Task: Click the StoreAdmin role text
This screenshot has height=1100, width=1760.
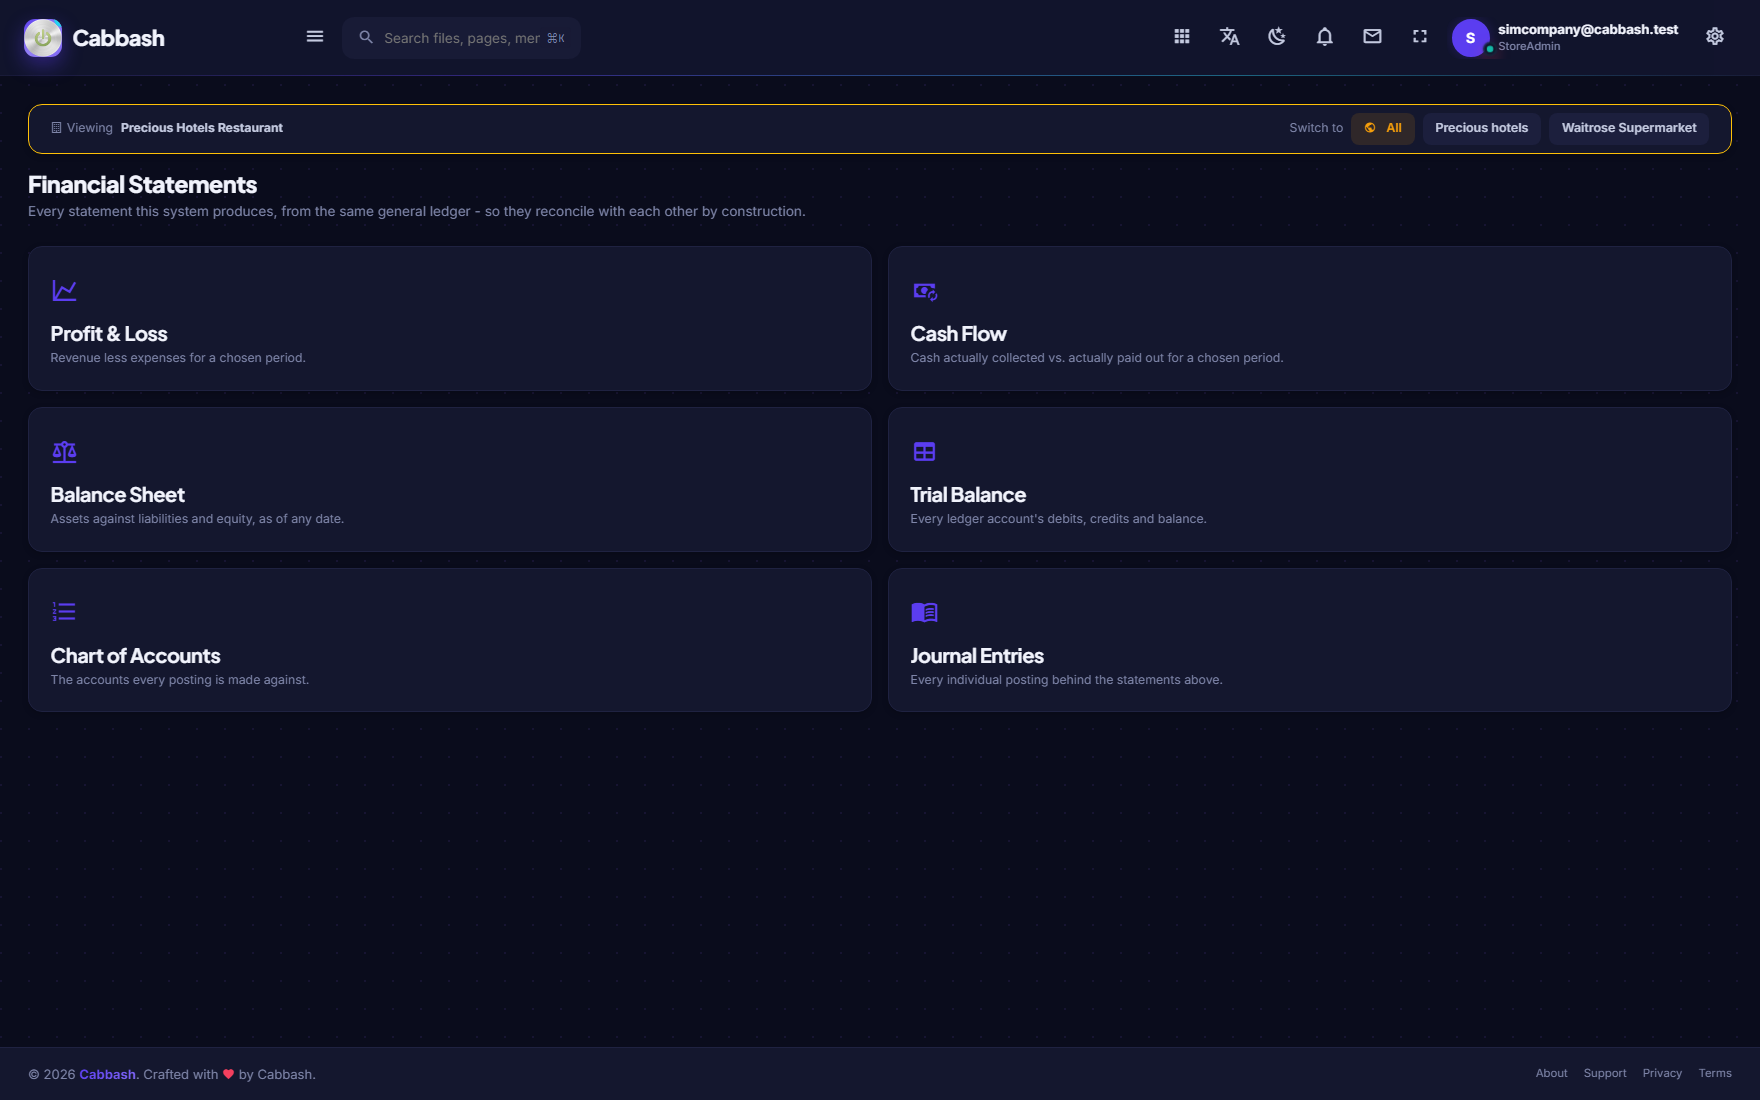Action: pos(1529,46)
